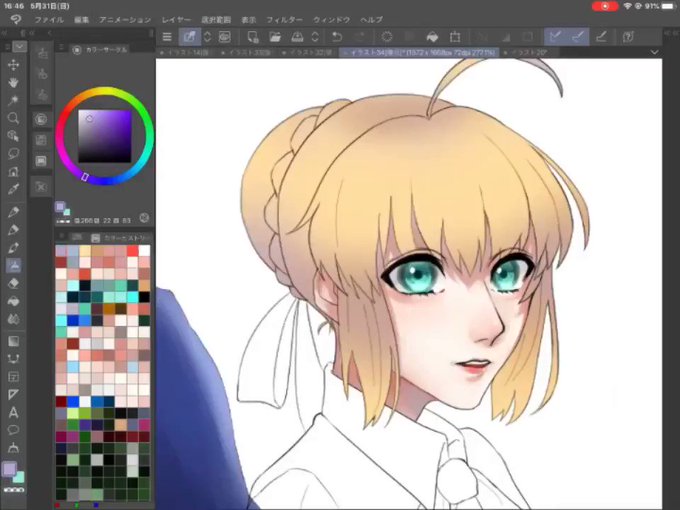
Task: Select sub teal color chip under color wheel
Action: (x=66, y=212)
